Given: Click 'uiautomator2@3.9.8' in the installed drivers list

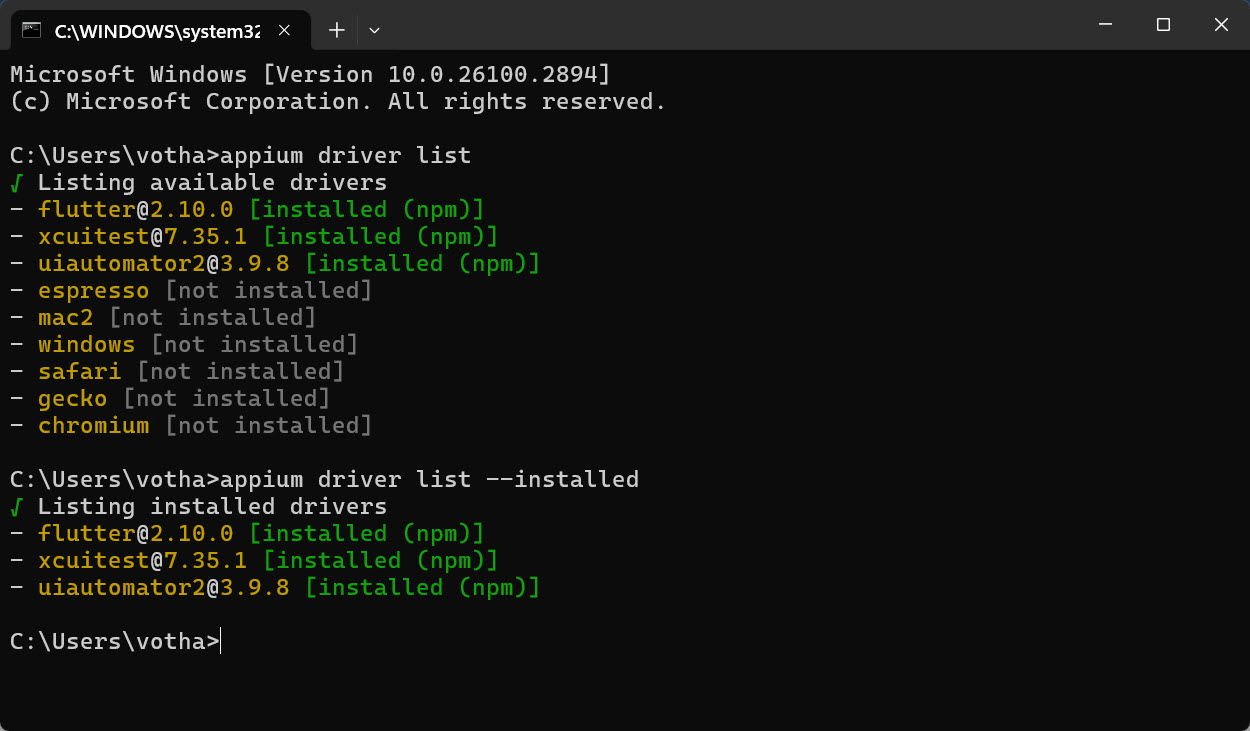Looking at the screenshot, I should [x=164, y=587].
